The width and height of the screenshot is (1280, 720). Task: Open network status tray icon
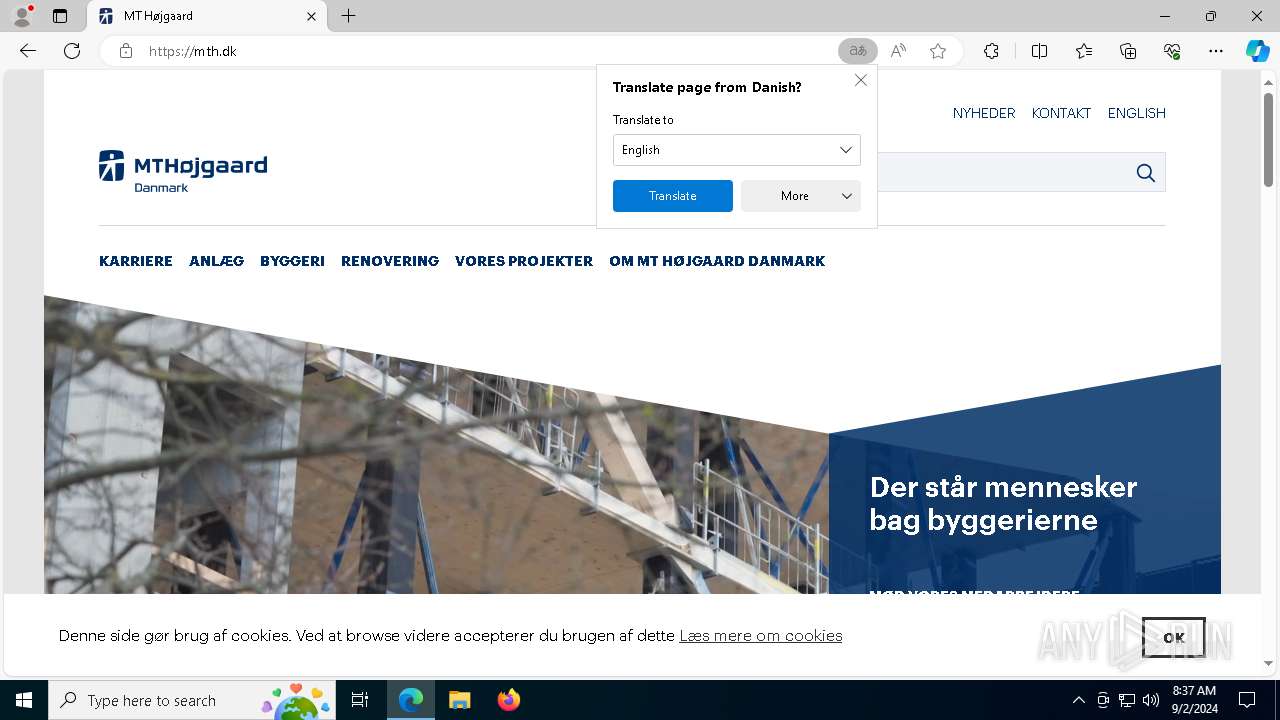[1127, 700]
